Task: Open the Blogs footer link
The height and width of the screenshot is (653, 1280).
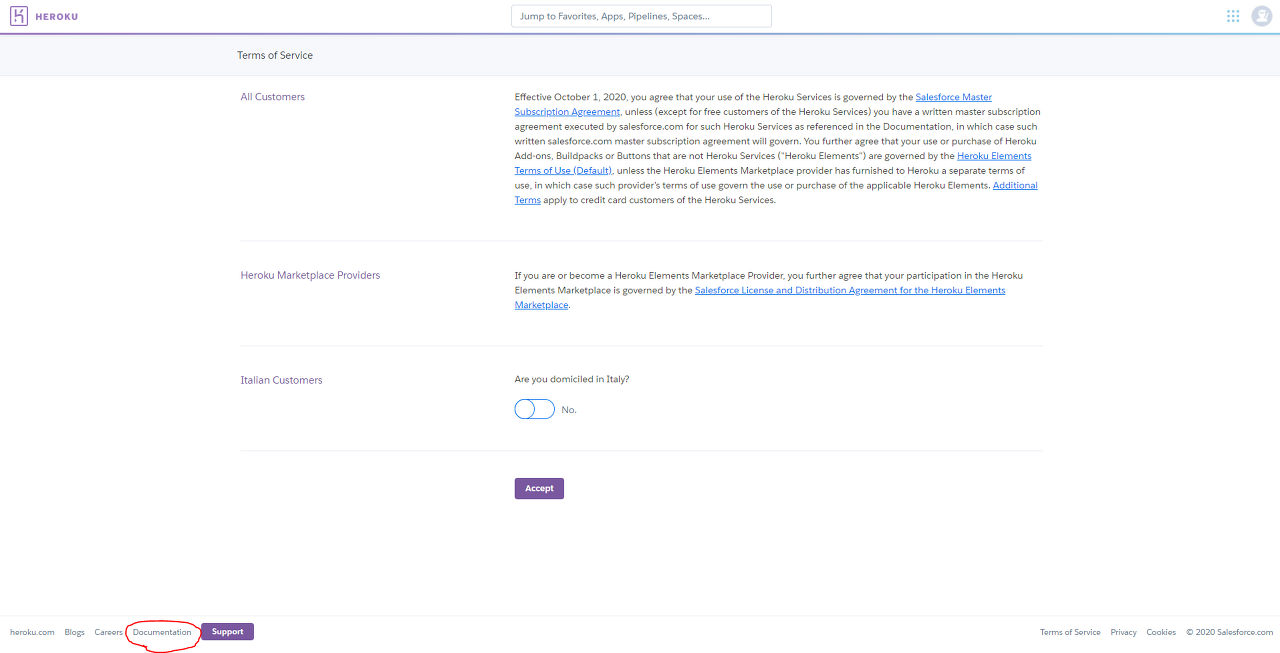Action: (x=74, y=632)
